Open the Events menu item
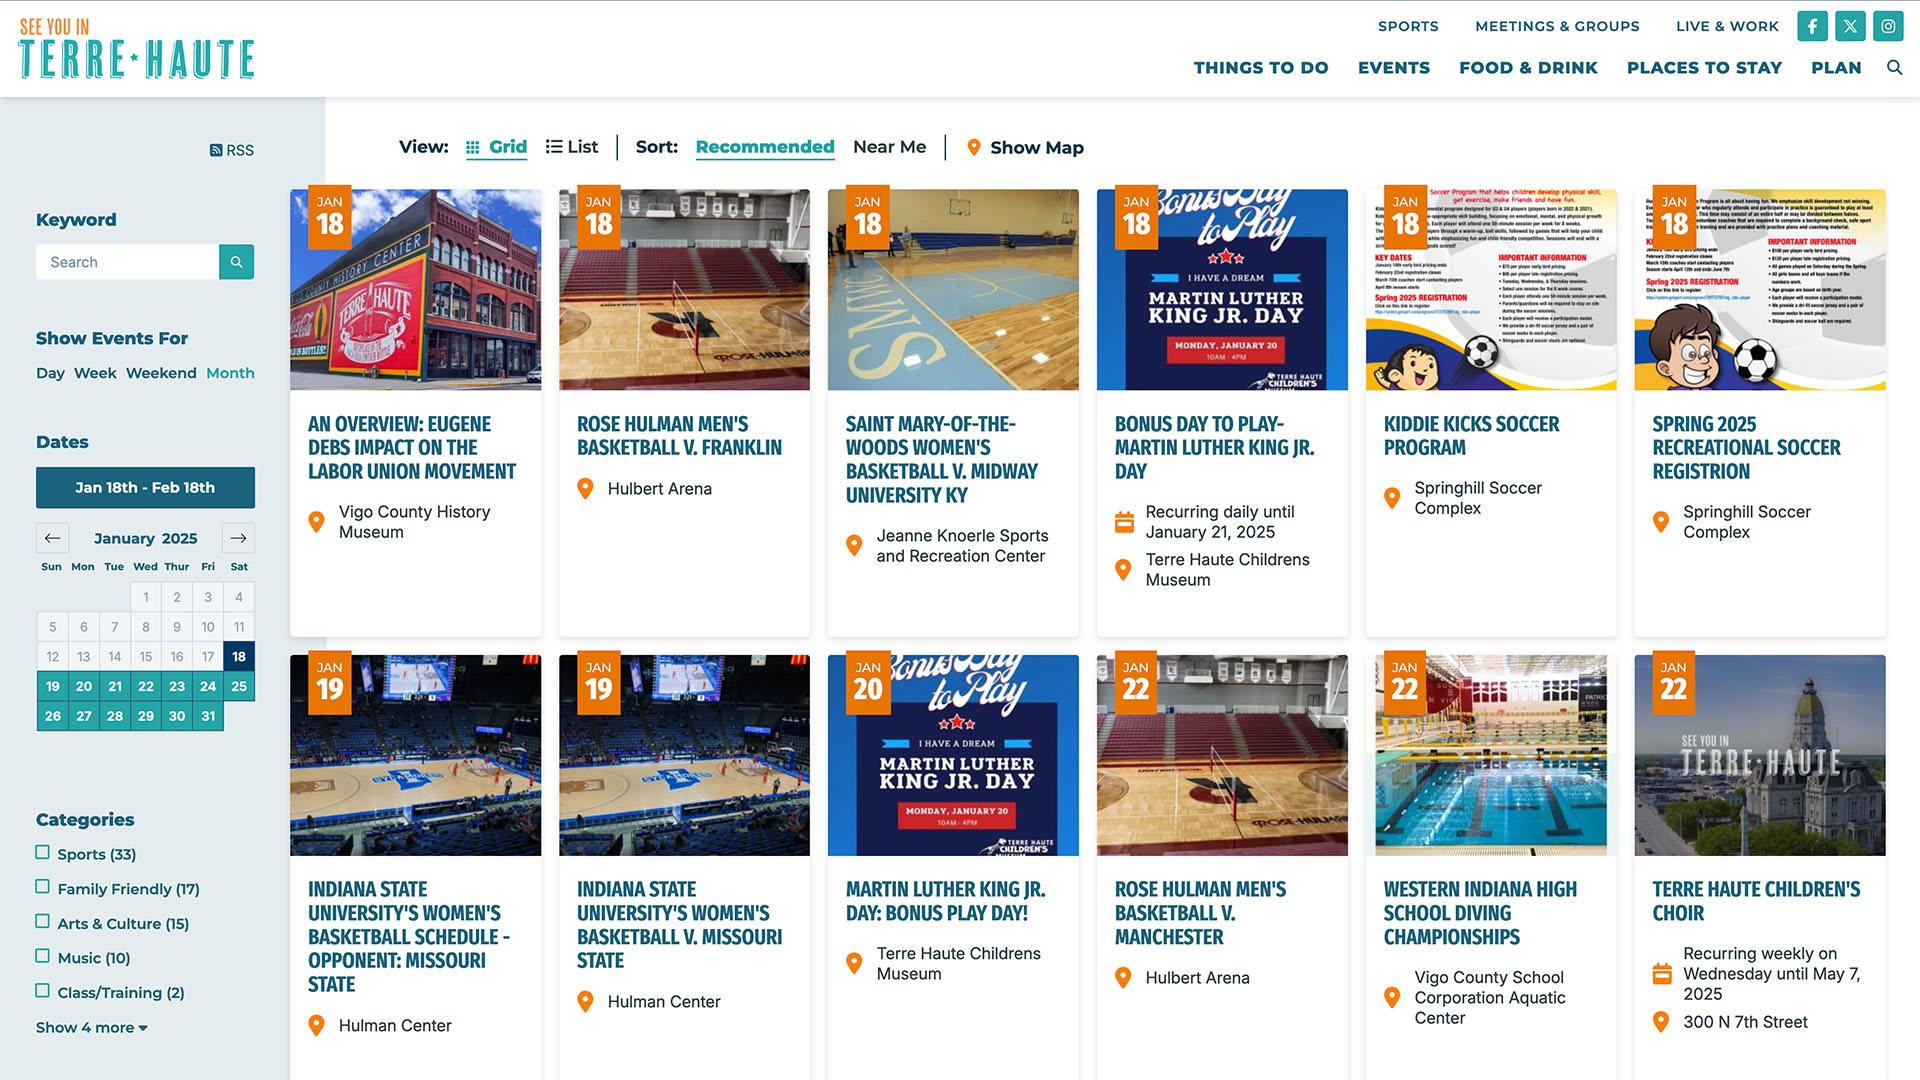Viewport: 1920px width, 1080px height. point(1393,68)
